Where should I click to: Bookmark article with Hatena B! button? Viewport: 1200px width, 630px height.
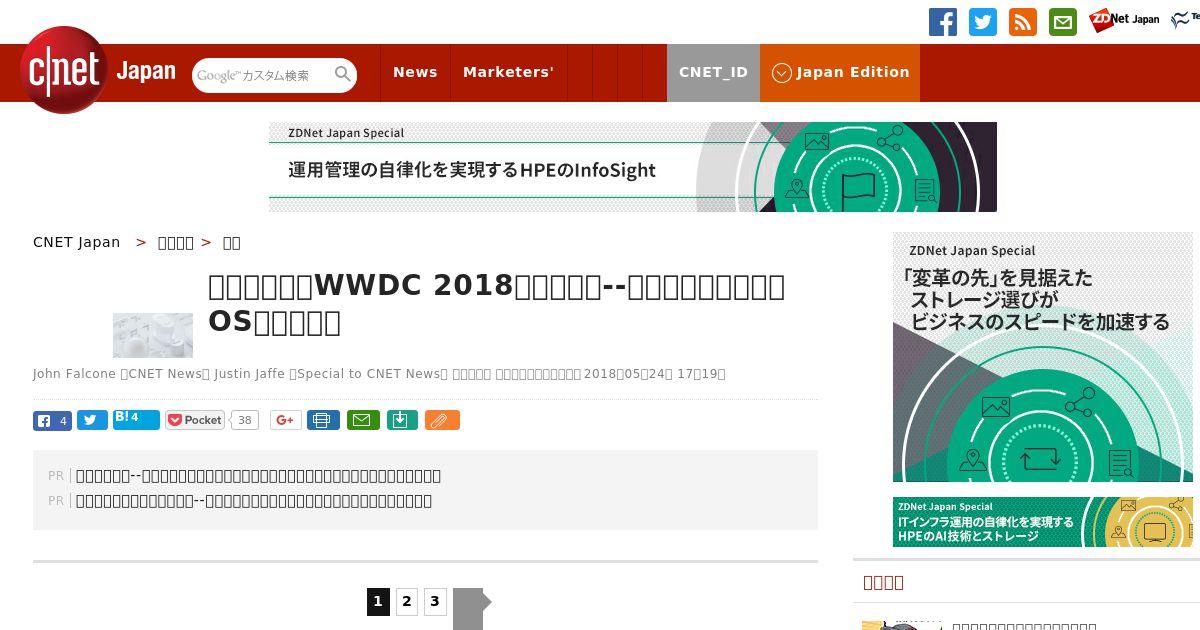tap(136, 420)
